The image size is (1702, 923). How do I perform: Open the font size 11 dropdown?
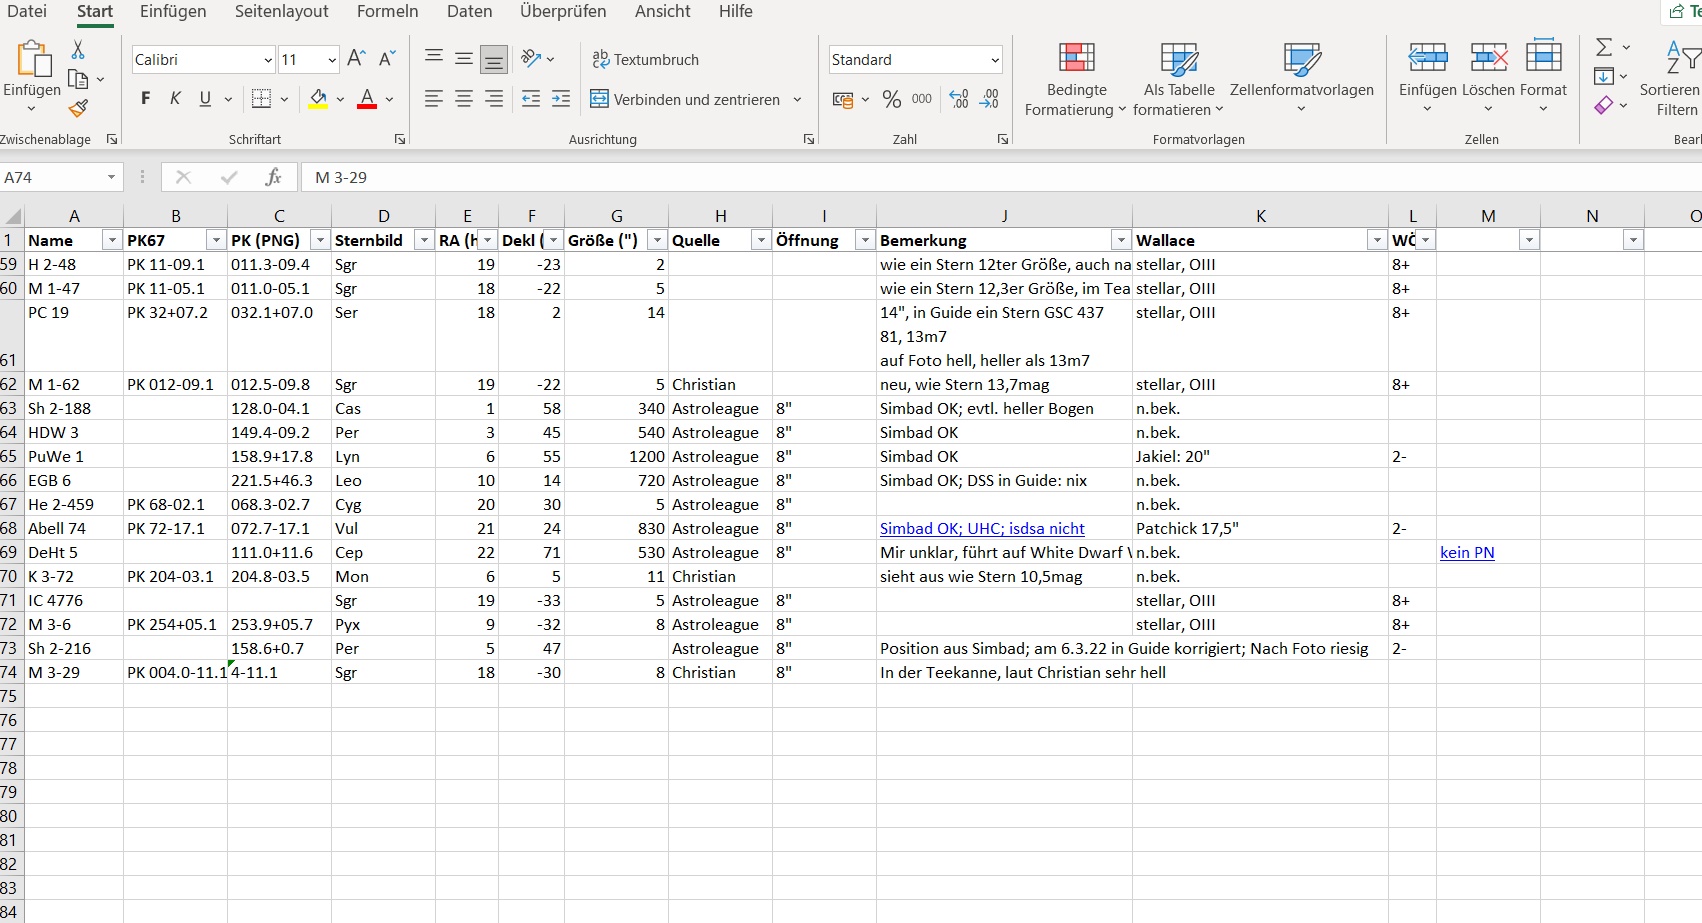coord(332,60)
